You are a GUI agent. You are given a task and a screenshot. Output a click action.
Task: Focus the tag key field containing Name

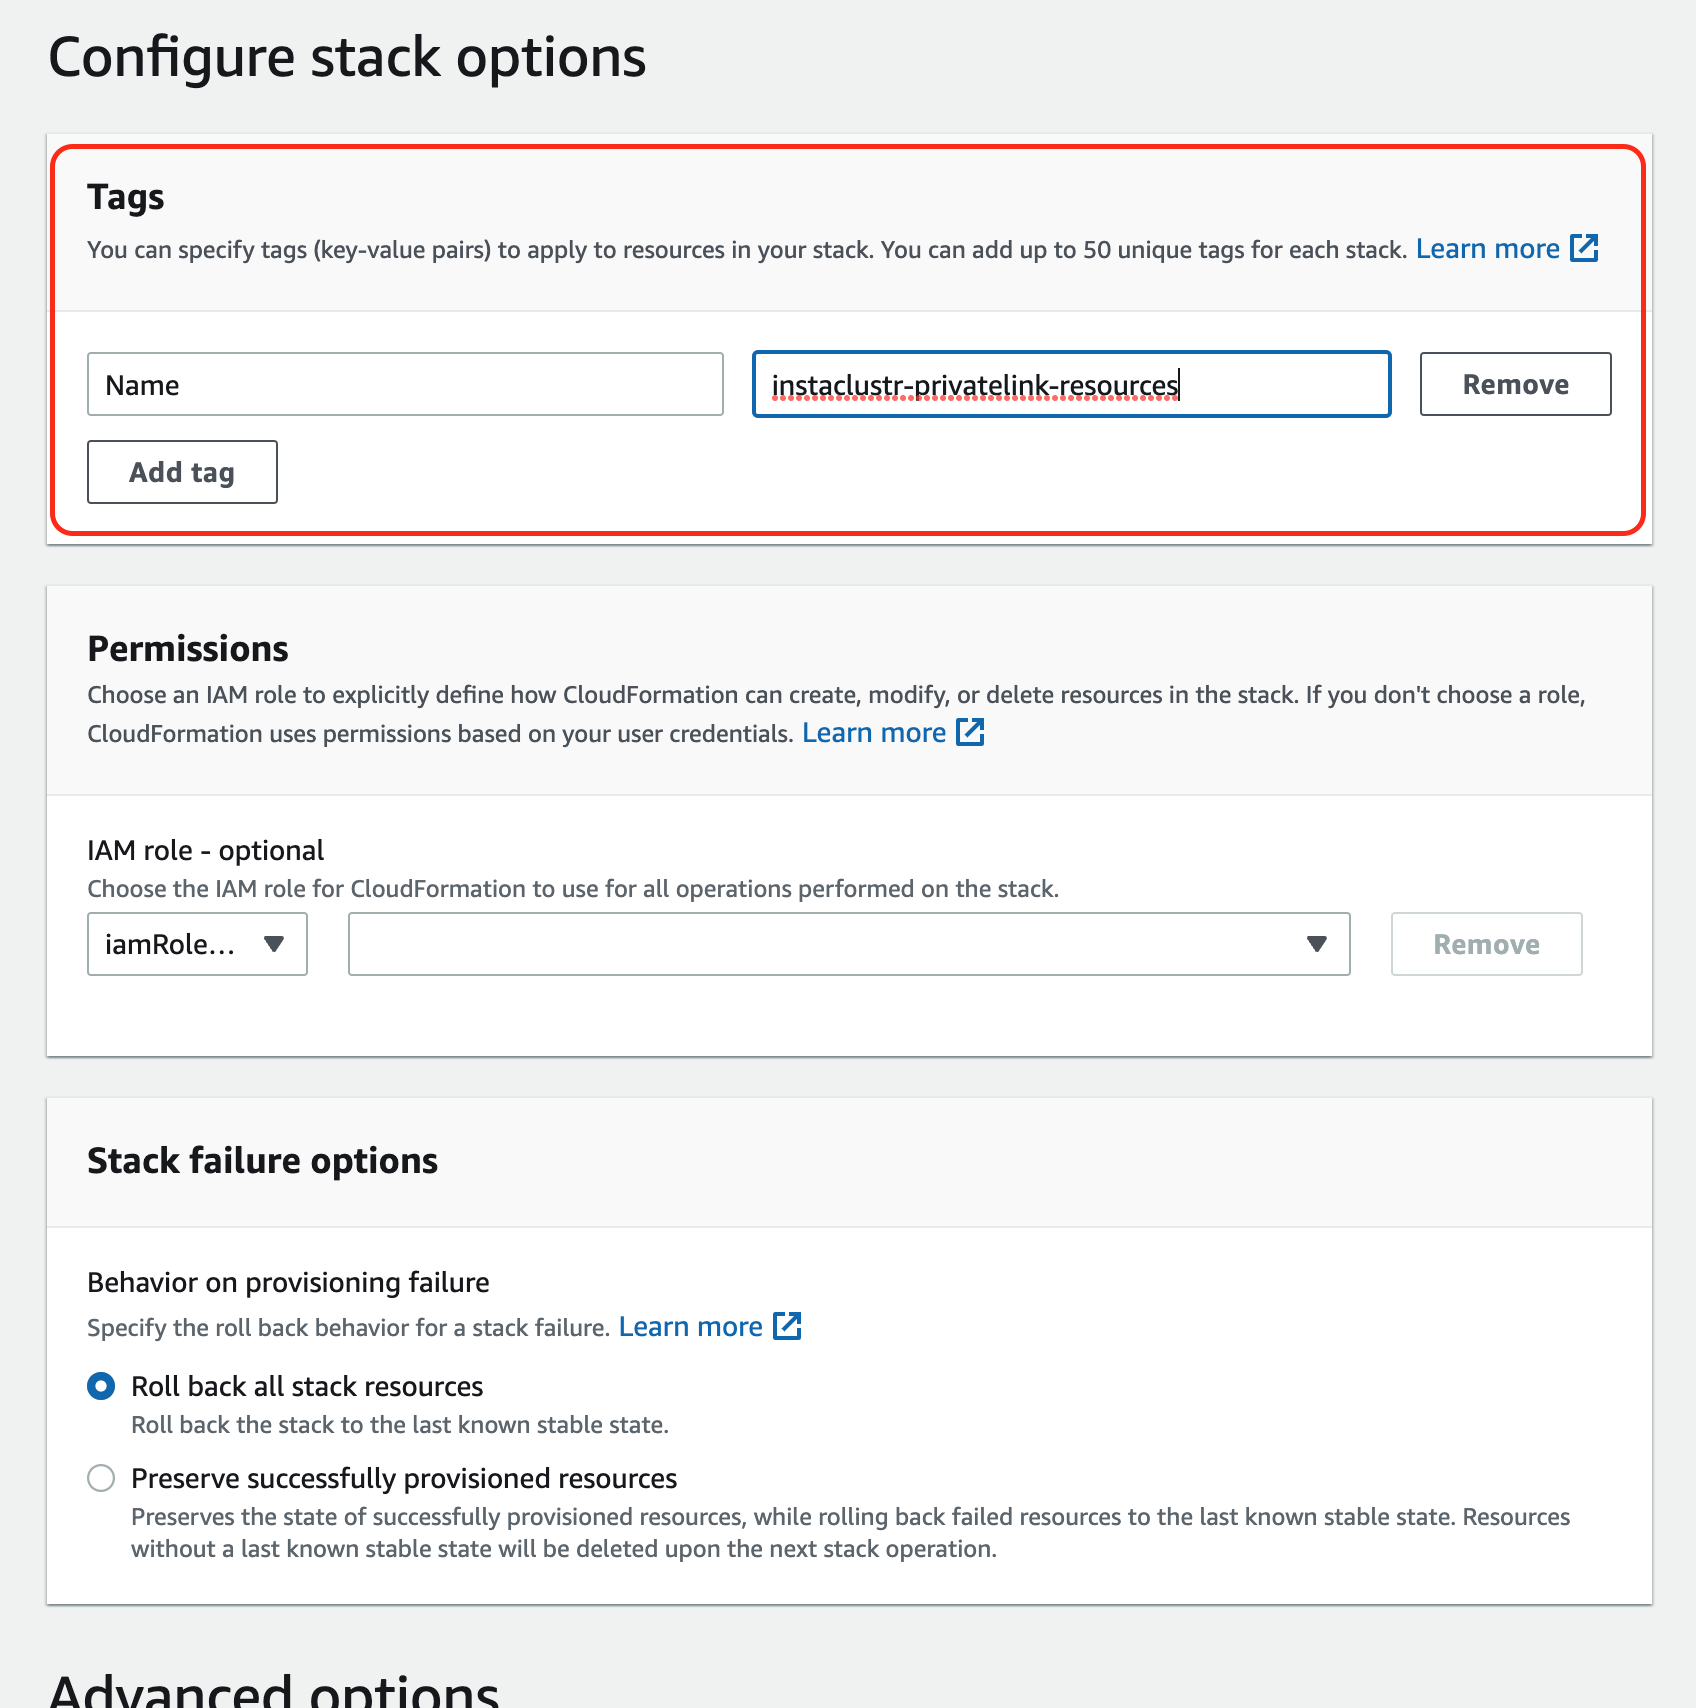tap(405, 384)
